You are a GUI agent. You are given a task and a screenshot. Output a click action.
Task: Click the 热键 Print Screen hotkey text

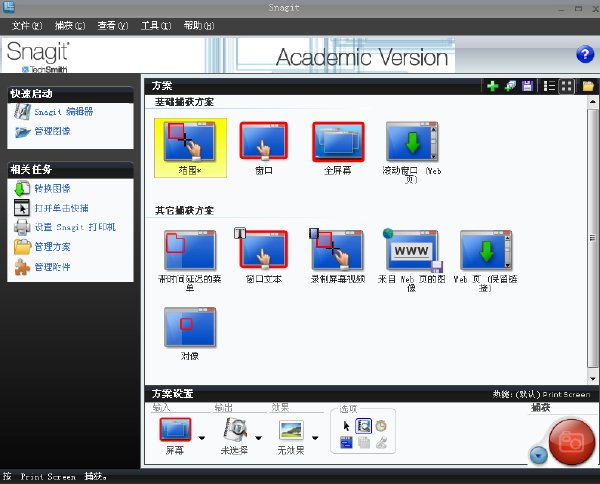point(541,394)
